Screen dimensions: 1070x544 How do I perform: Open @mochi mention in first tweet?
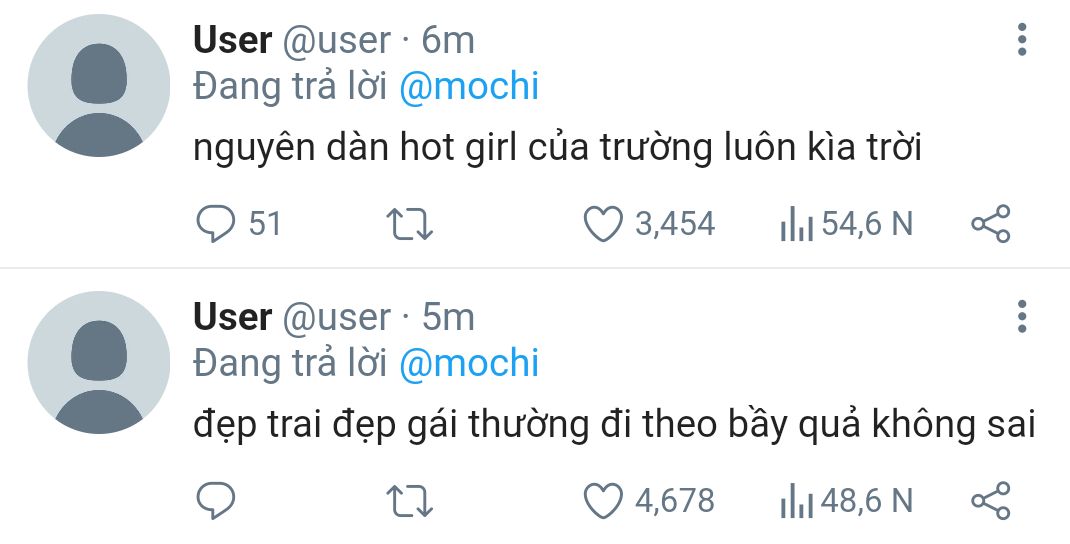pos(469,87)
